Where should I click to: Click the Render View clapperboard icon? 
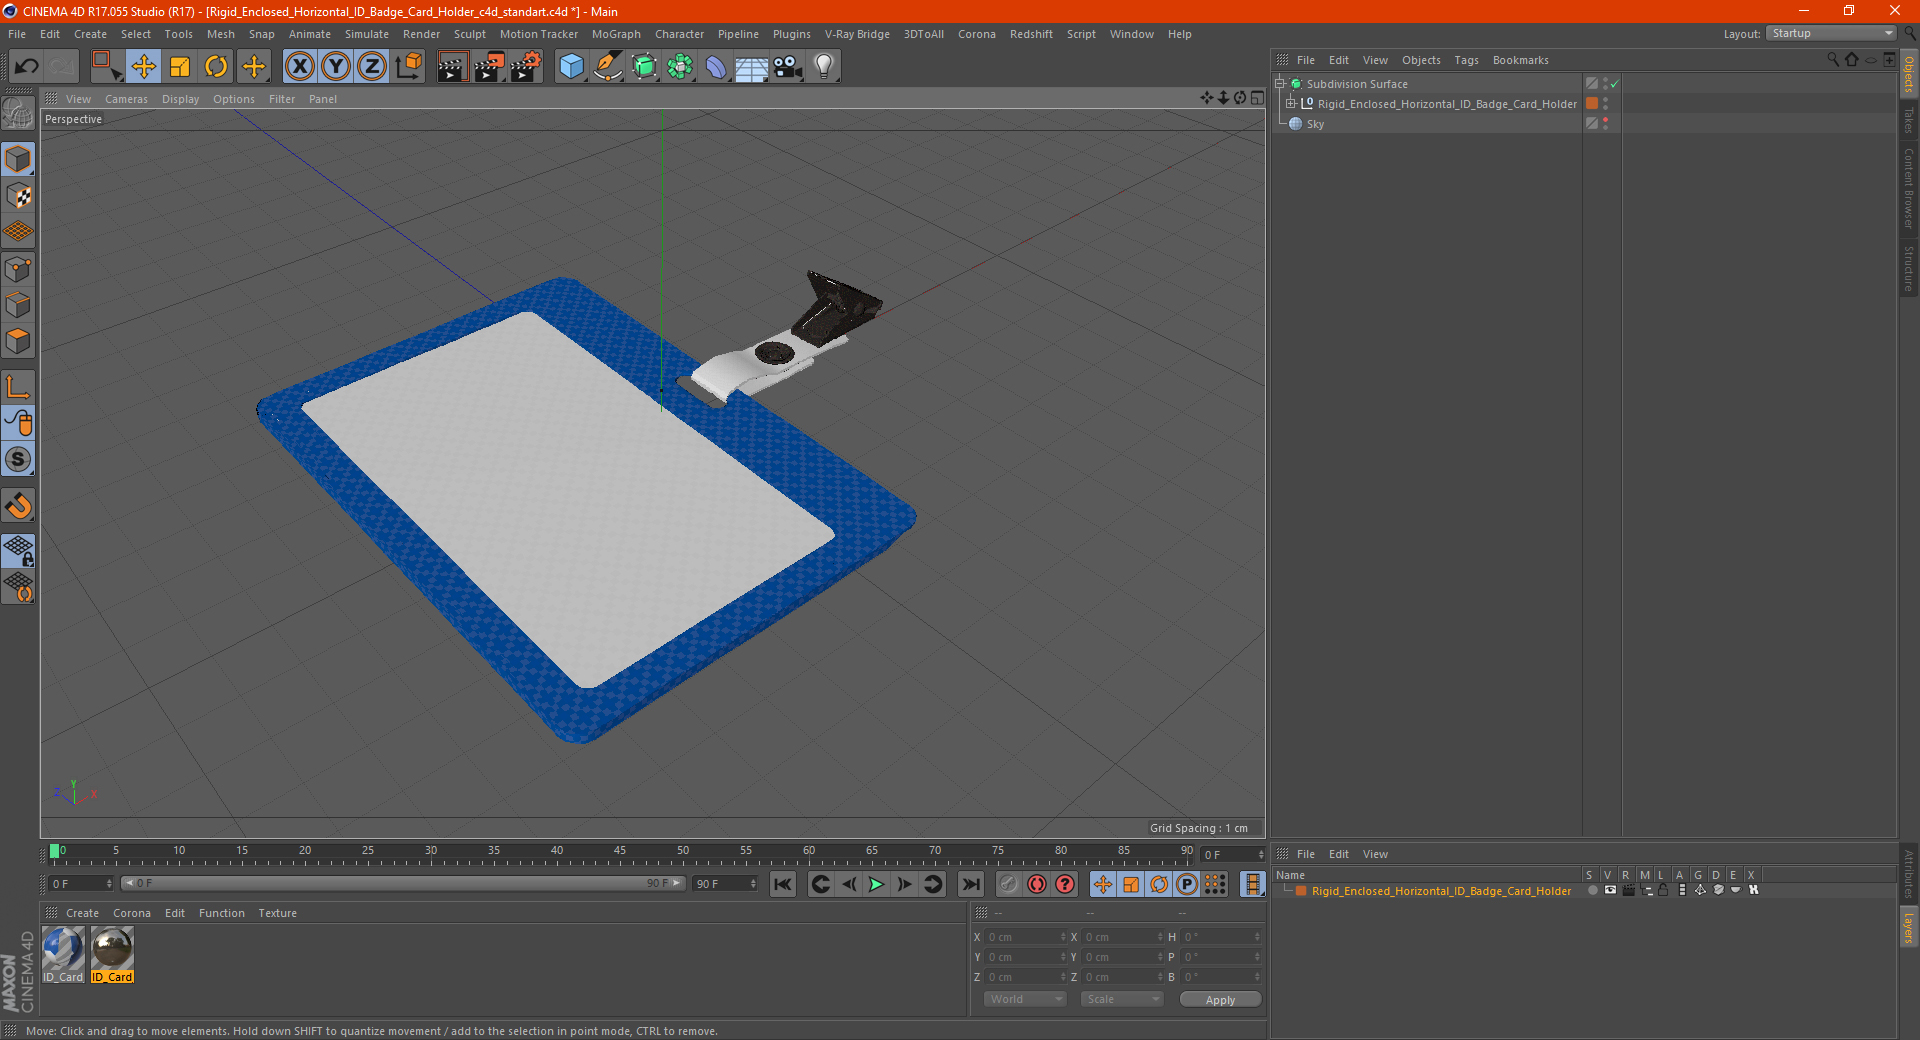point(452,67)
